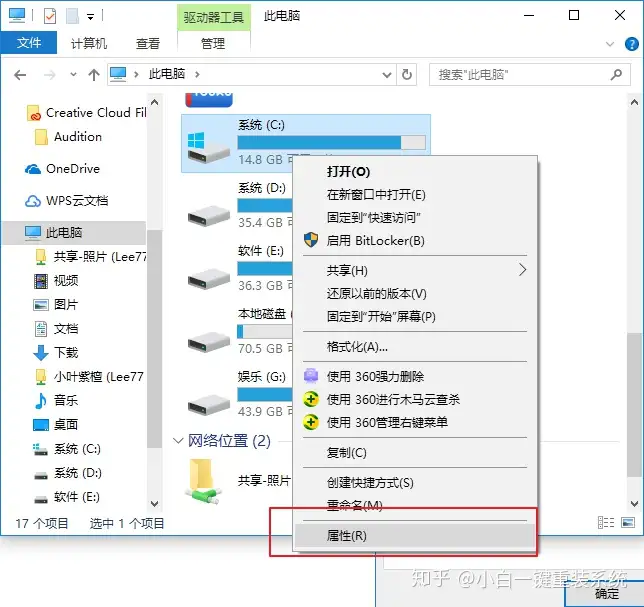Switch to the 计算机 ribbon tab
The height and width of the screenshot is (607, 644).
(x=89, y=43)
